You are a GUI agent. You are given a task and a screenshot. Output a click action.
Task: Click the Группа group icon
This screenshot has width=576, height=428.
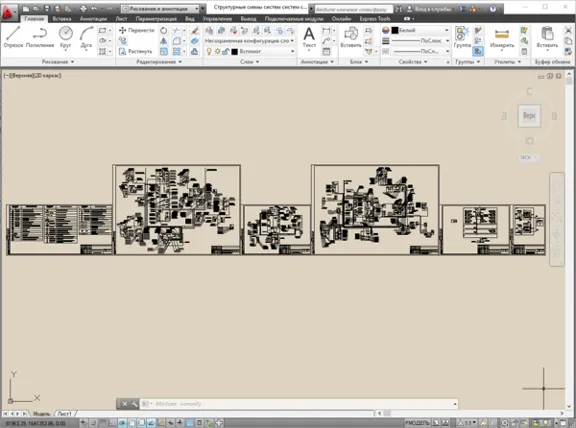tap(462, 37)
